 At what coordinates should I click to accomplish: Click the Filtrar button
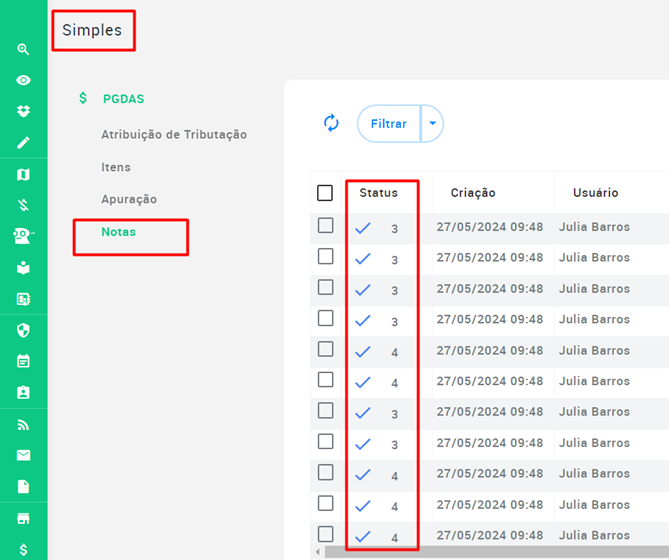389,123
